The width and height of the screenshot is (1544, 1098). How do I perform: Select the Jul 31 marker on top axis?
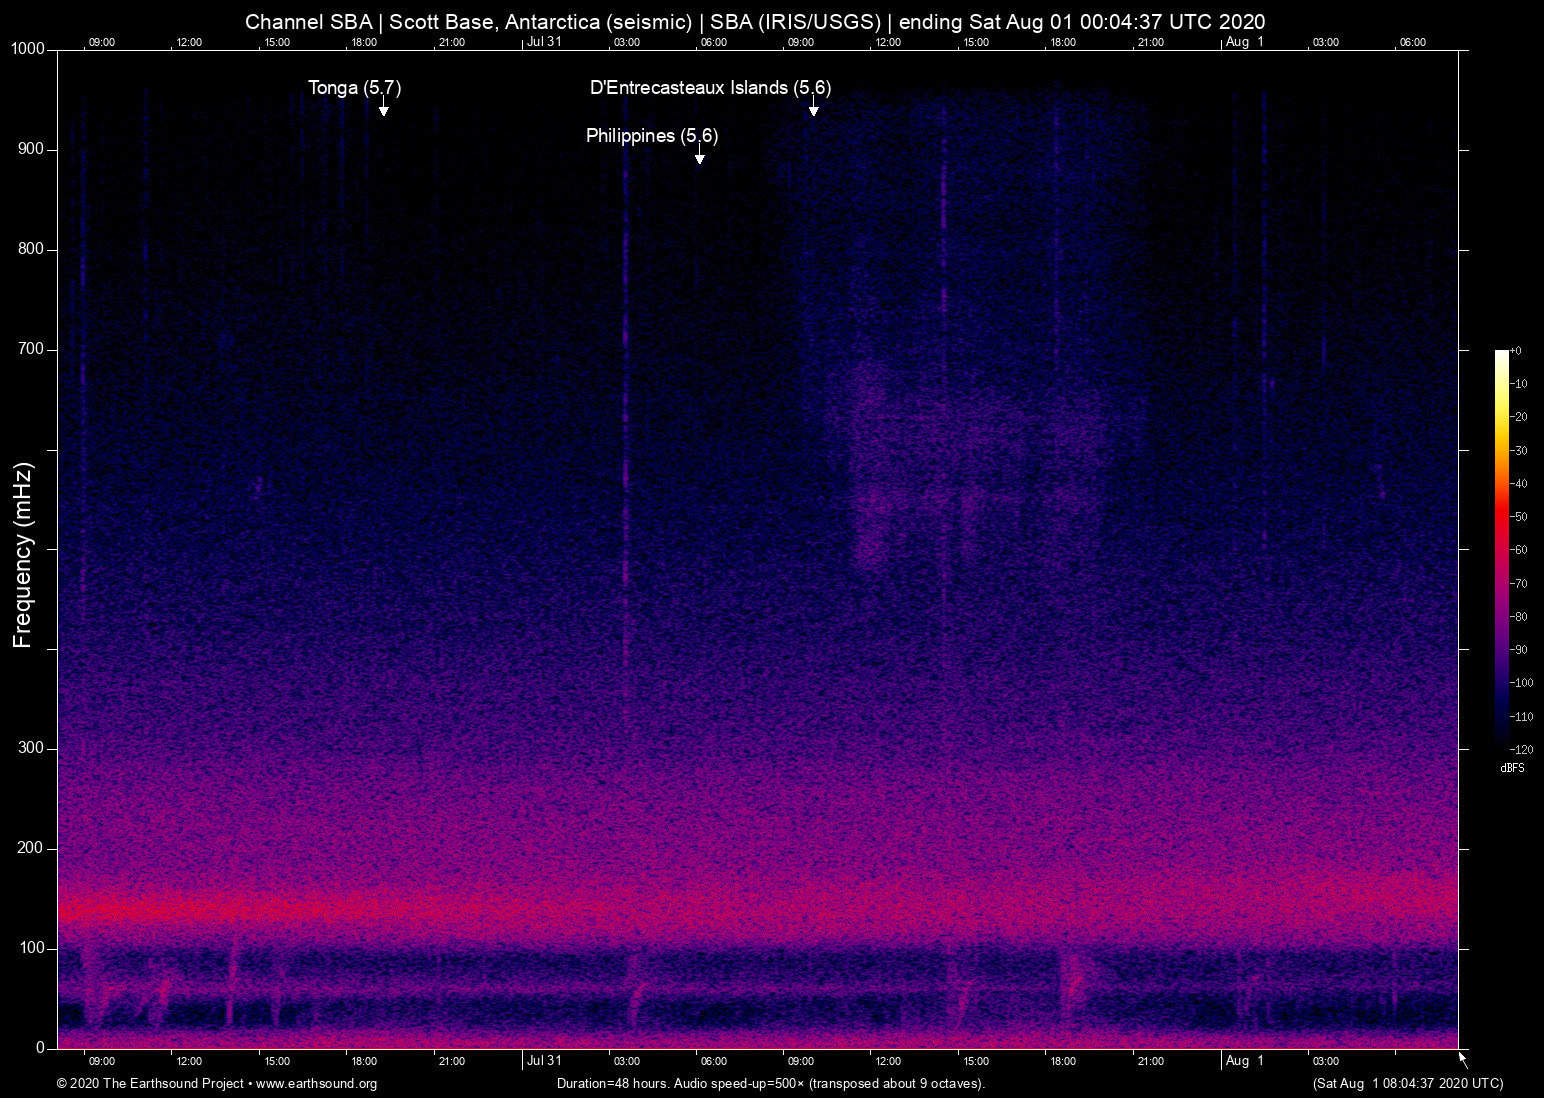click(544, 42)
